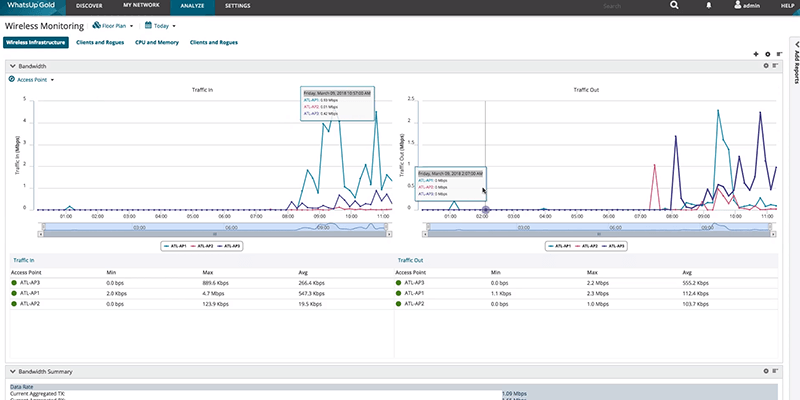Click the search magnifier icon
Screen dimensions: 800x400
coord(675,6)
